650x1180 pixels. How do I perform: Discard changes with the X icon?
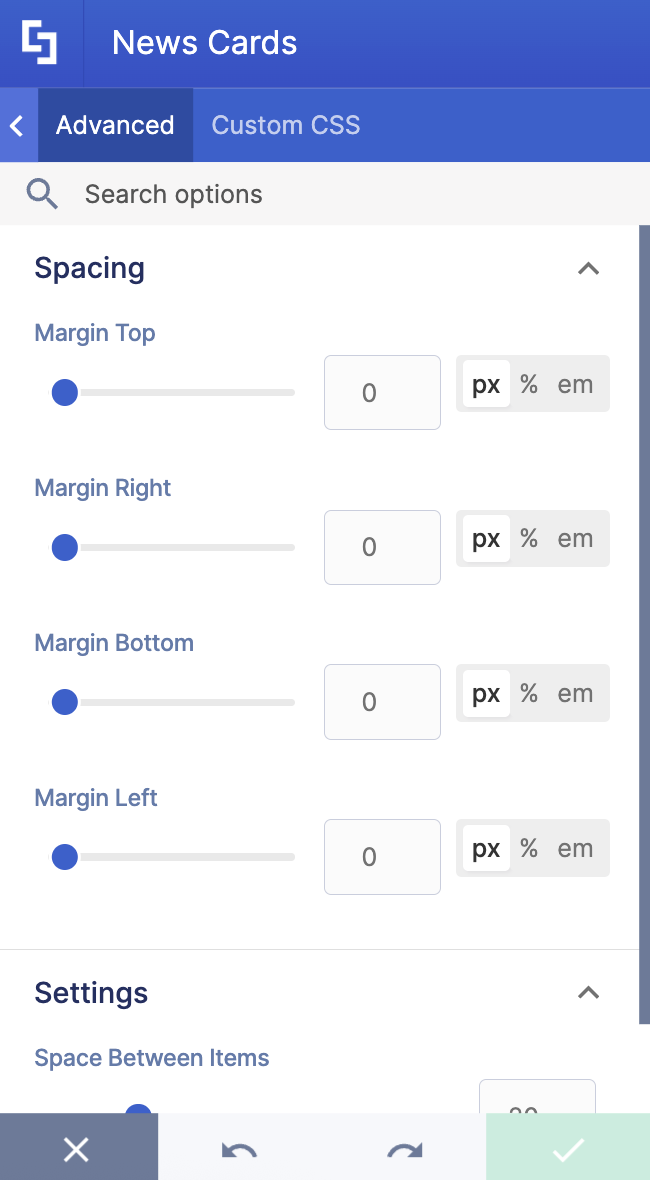tap(77, 1150)
